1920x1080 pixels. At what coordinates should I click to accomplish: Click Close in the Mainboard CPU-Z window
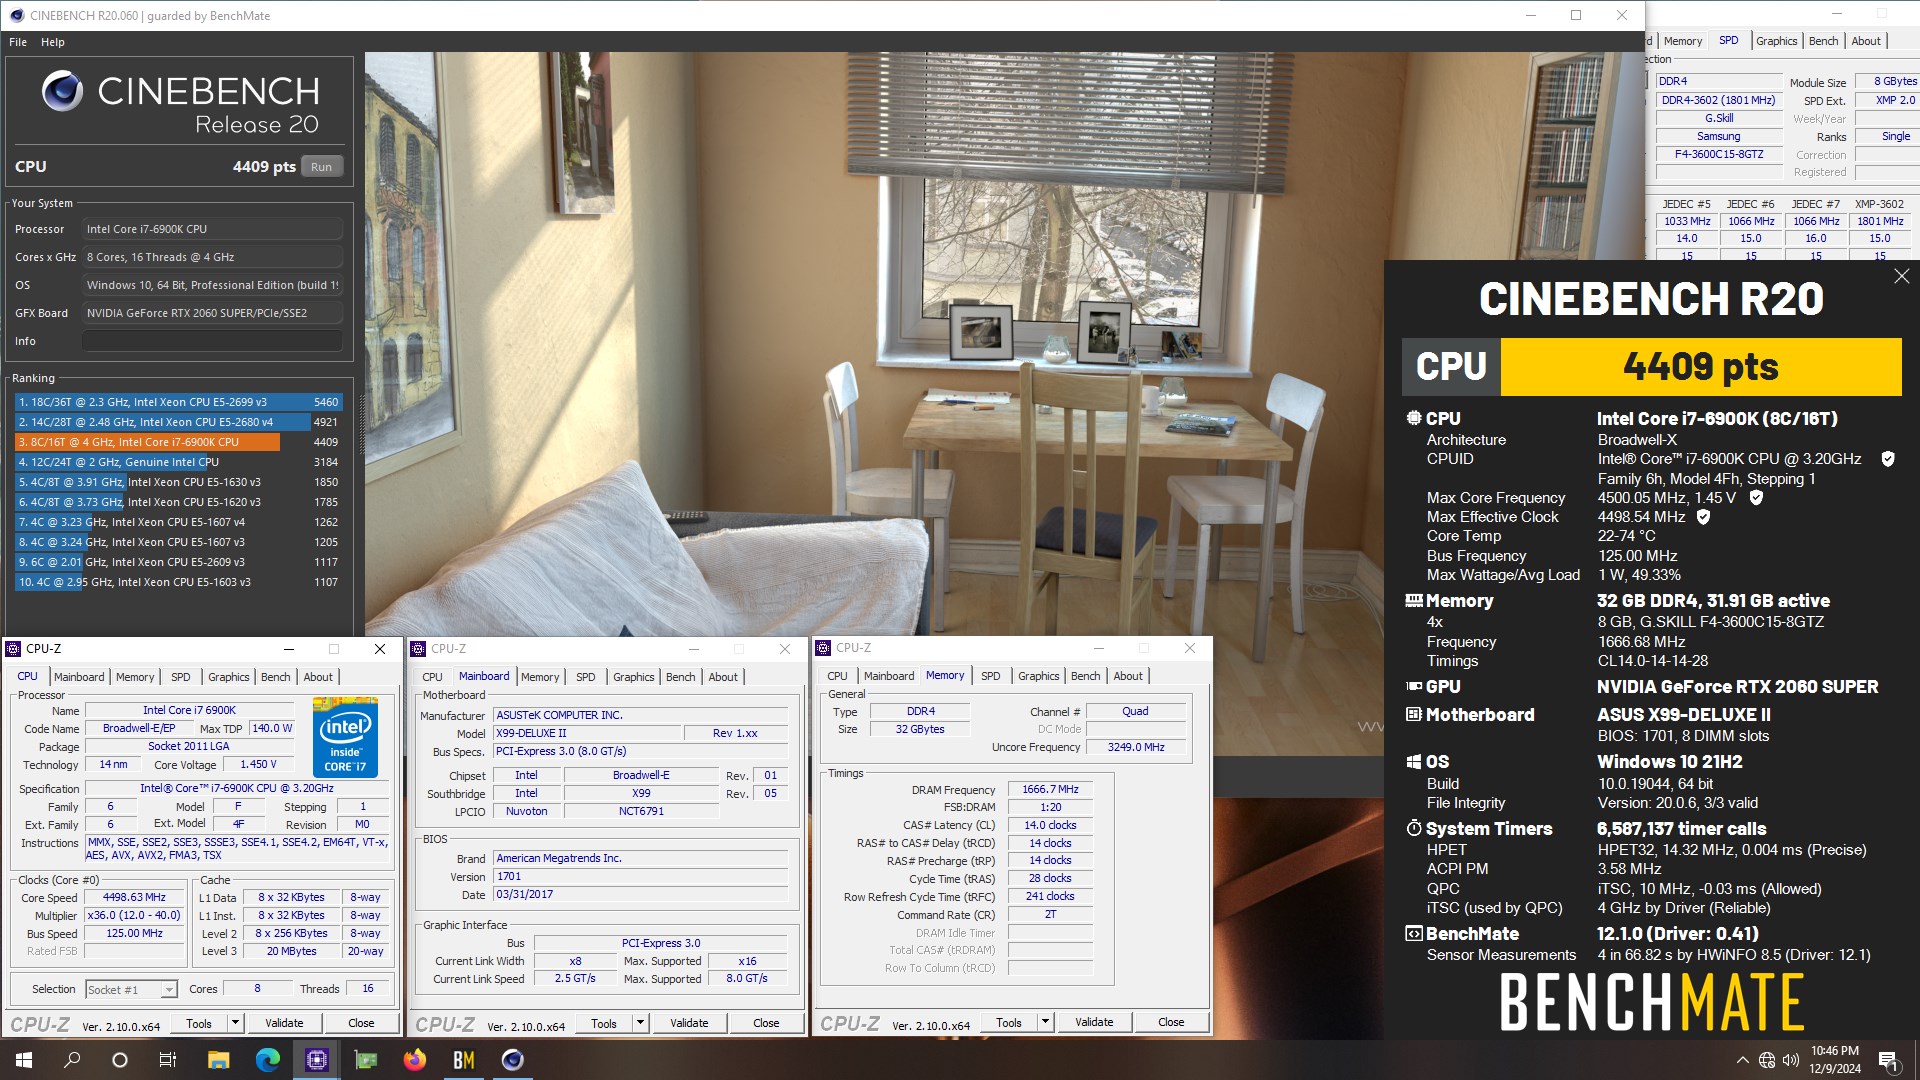[x=766, y=1023]
